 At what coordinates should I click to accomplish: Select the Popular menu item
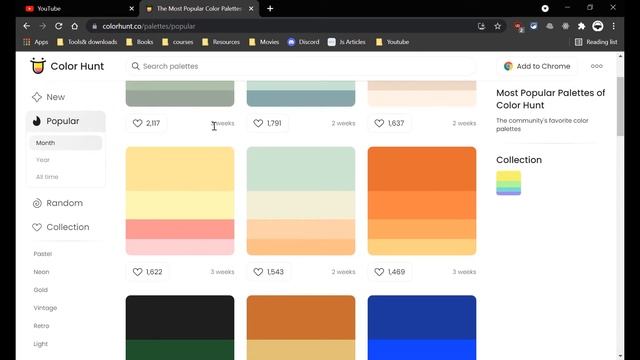66,121
